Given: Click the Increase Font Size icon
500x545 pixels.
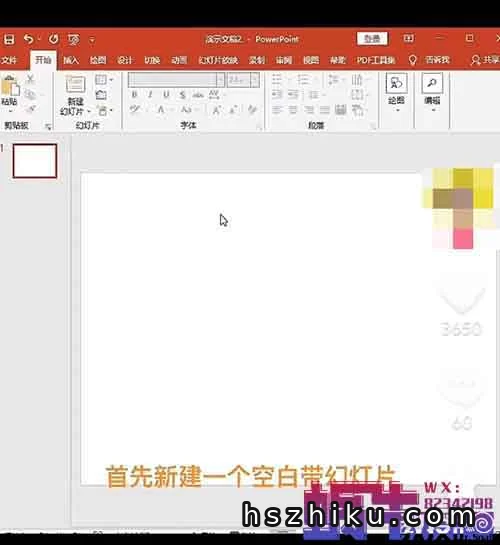Looking at the screenshot, I should pos(216,110).
